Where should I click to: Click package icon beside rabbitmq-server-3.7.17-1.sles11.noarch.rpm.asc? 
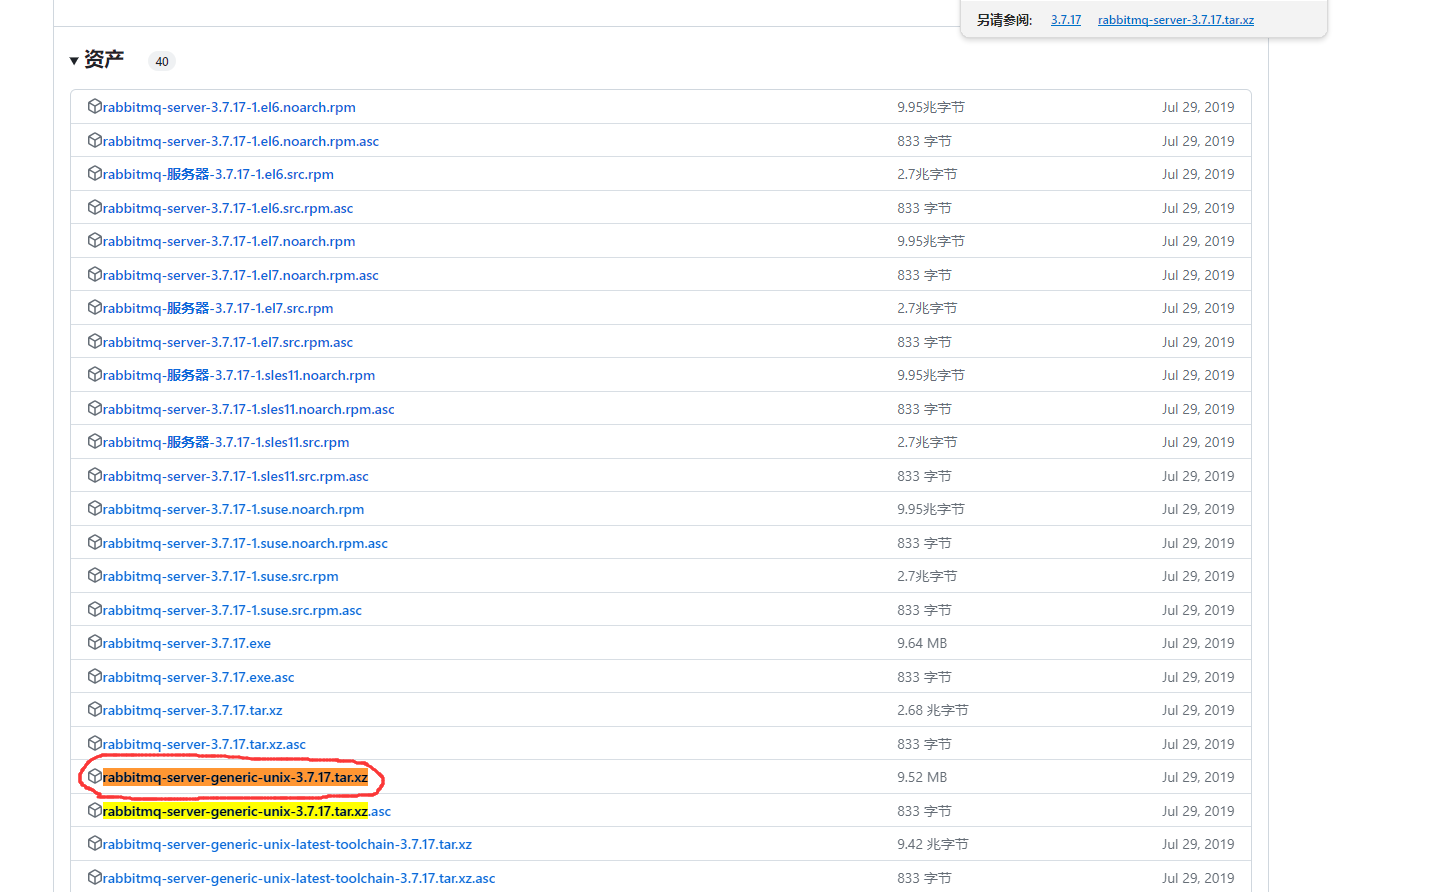pyautogui.click(x=95, y=408)
